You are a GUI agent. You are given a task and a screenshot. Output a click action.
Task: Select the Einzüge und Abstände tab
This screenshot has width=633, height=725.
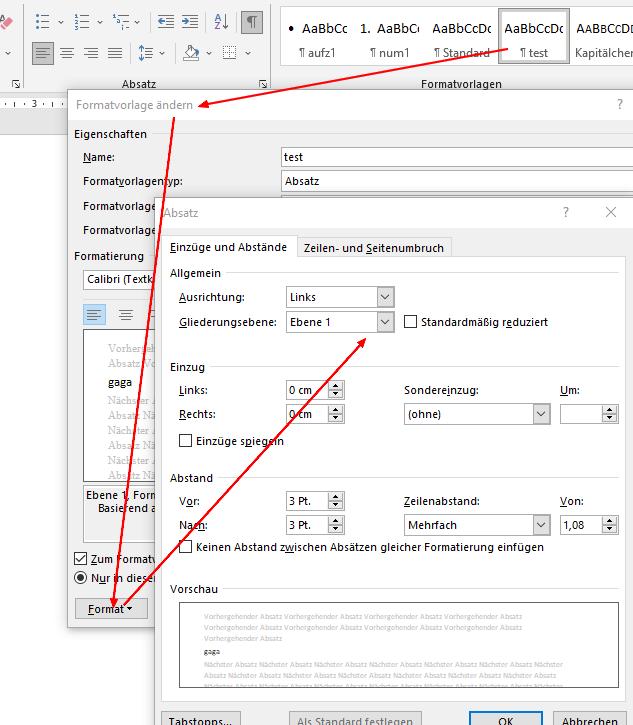[228, 247]
